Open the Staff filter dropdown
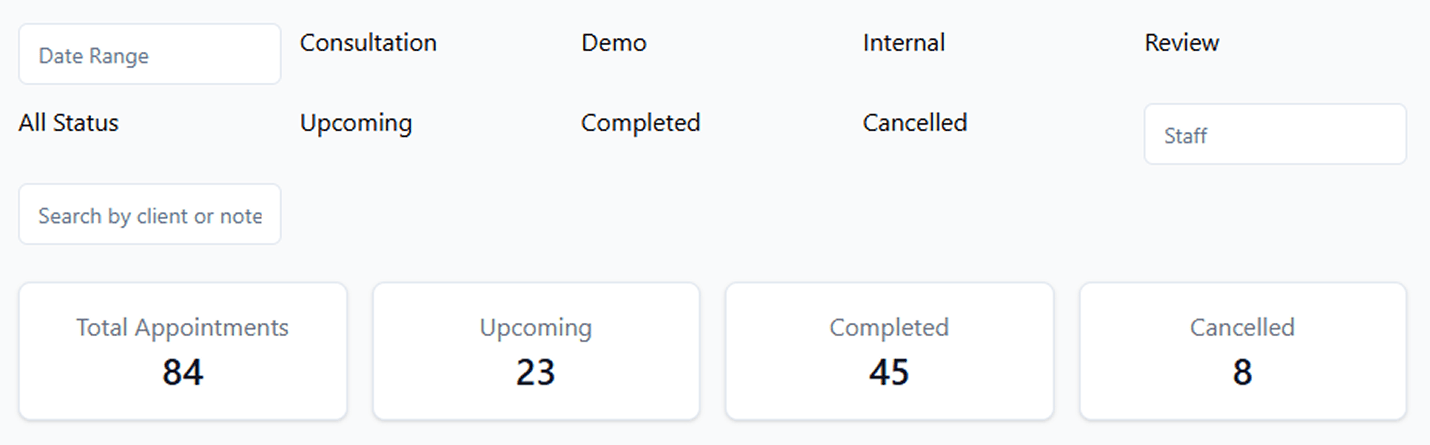 coord(1274,135)
